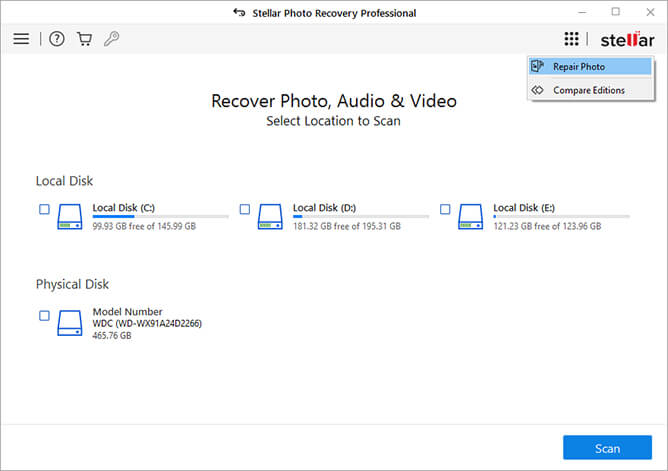Viewport: 668px width, 471px height.
Task: Click the back arrow icon in title bar
Action: pyautogui.click(x=237, y=13)
